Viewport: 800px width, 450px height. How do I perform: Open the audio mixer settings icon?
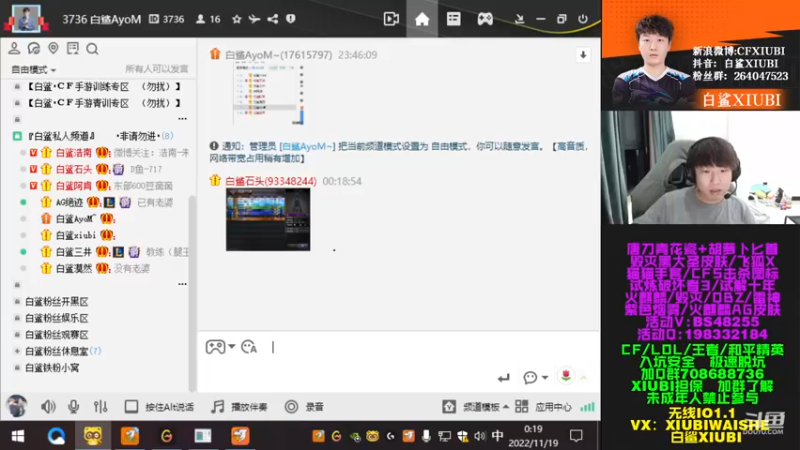click(x=101, y=407)
